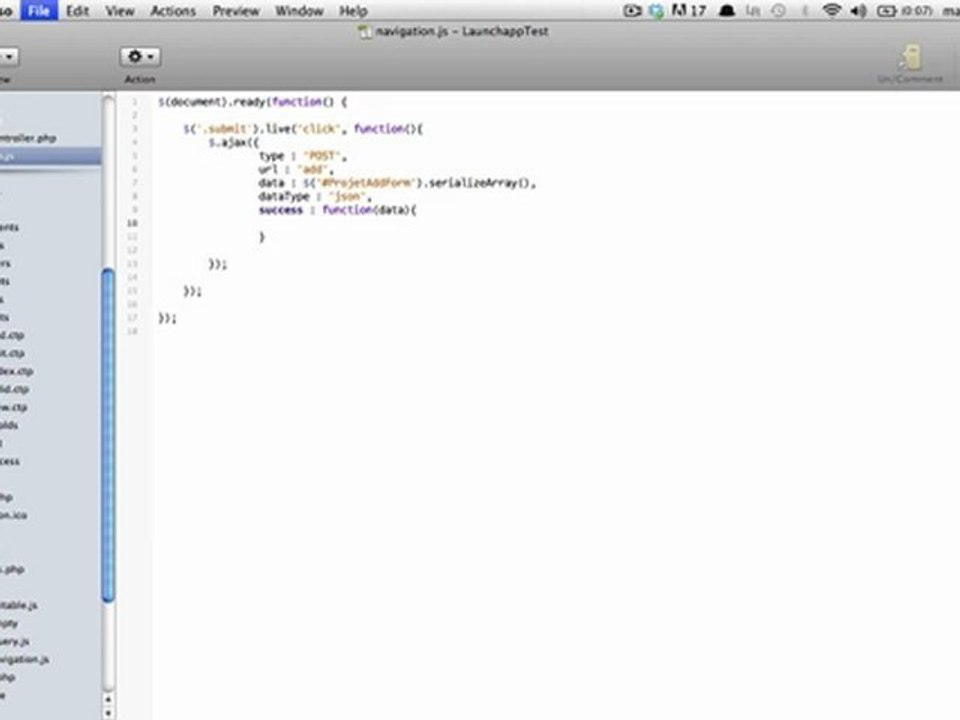960x720 pixels.
Task: Select the favicon.ico file in sidebar
Action: [x=13, y=515]
